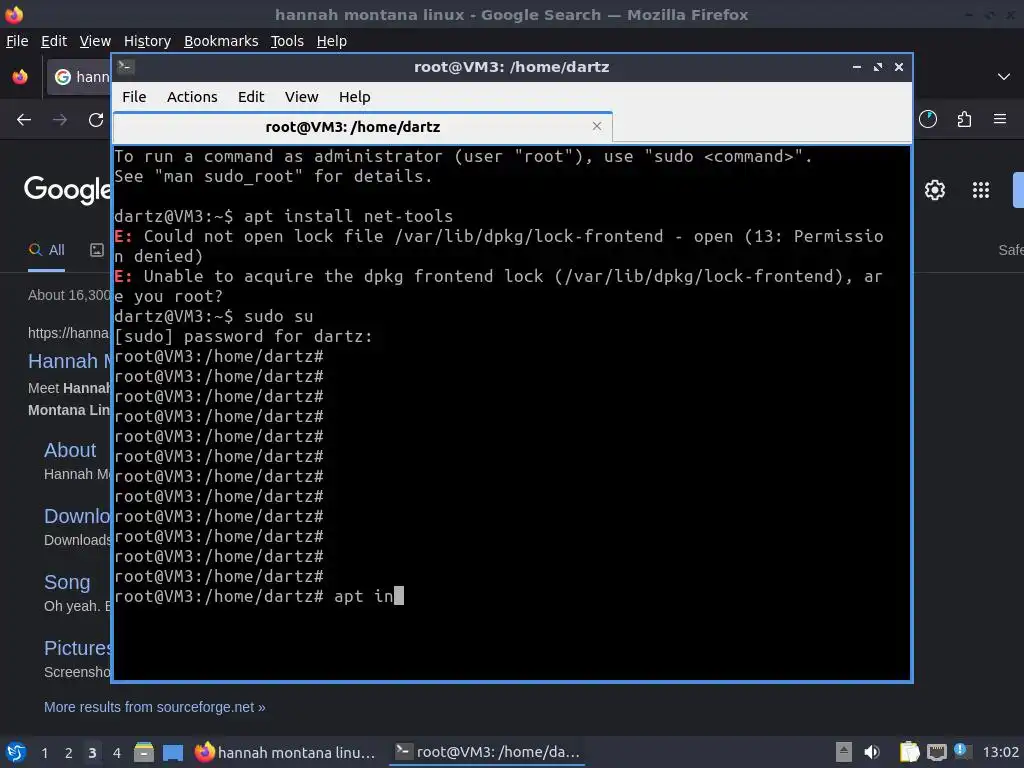Switch to workspace 3
The width and height of the screenshot is (1024, 768).
coord(92,753)
